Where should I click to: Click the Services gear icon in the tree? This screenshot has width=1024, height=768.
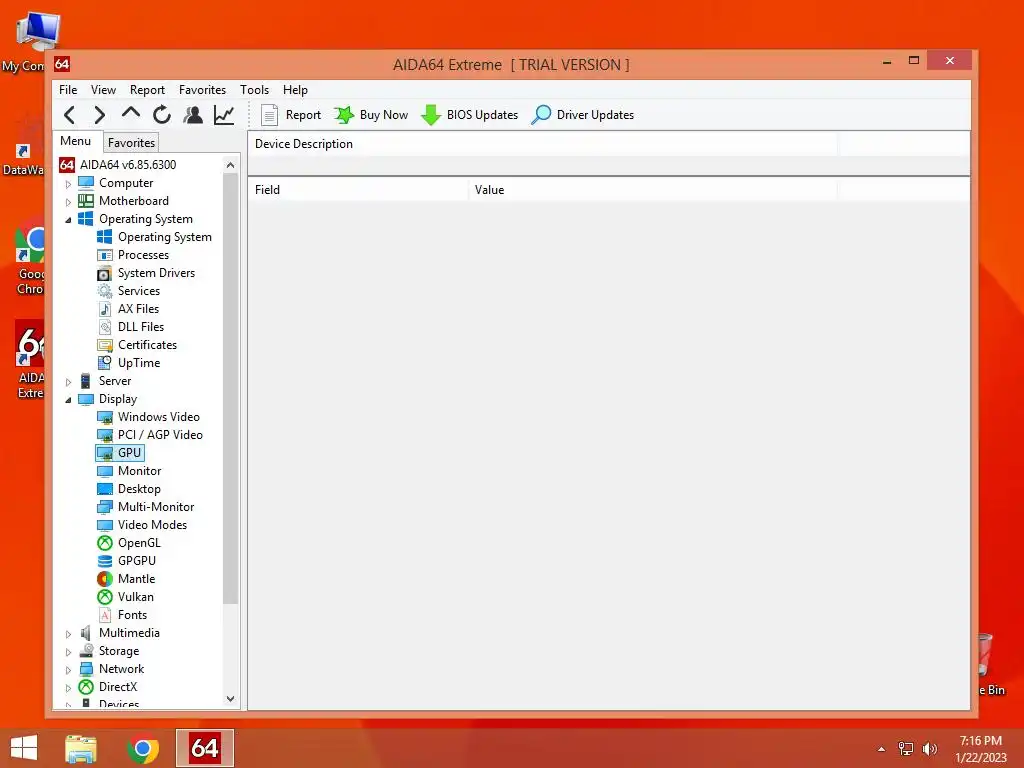[x=104, y=291]
